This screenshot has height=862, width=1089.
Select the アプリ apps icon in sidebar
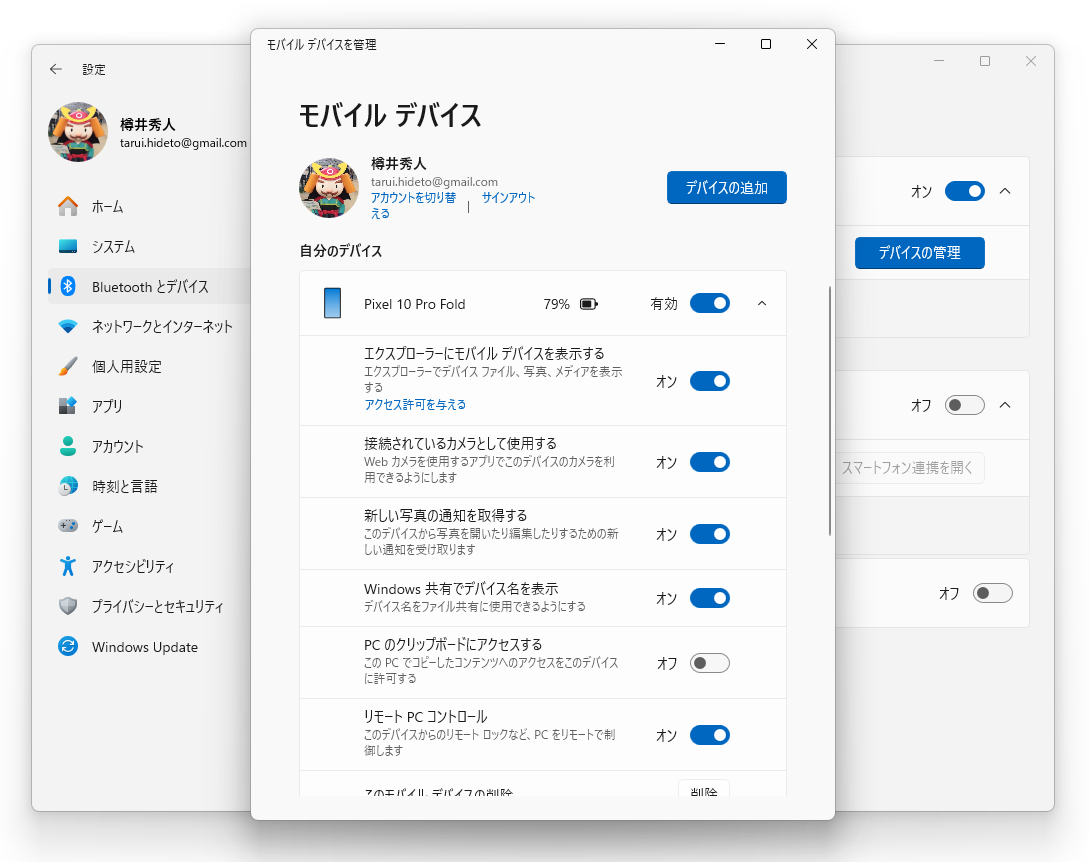(68, 406)
